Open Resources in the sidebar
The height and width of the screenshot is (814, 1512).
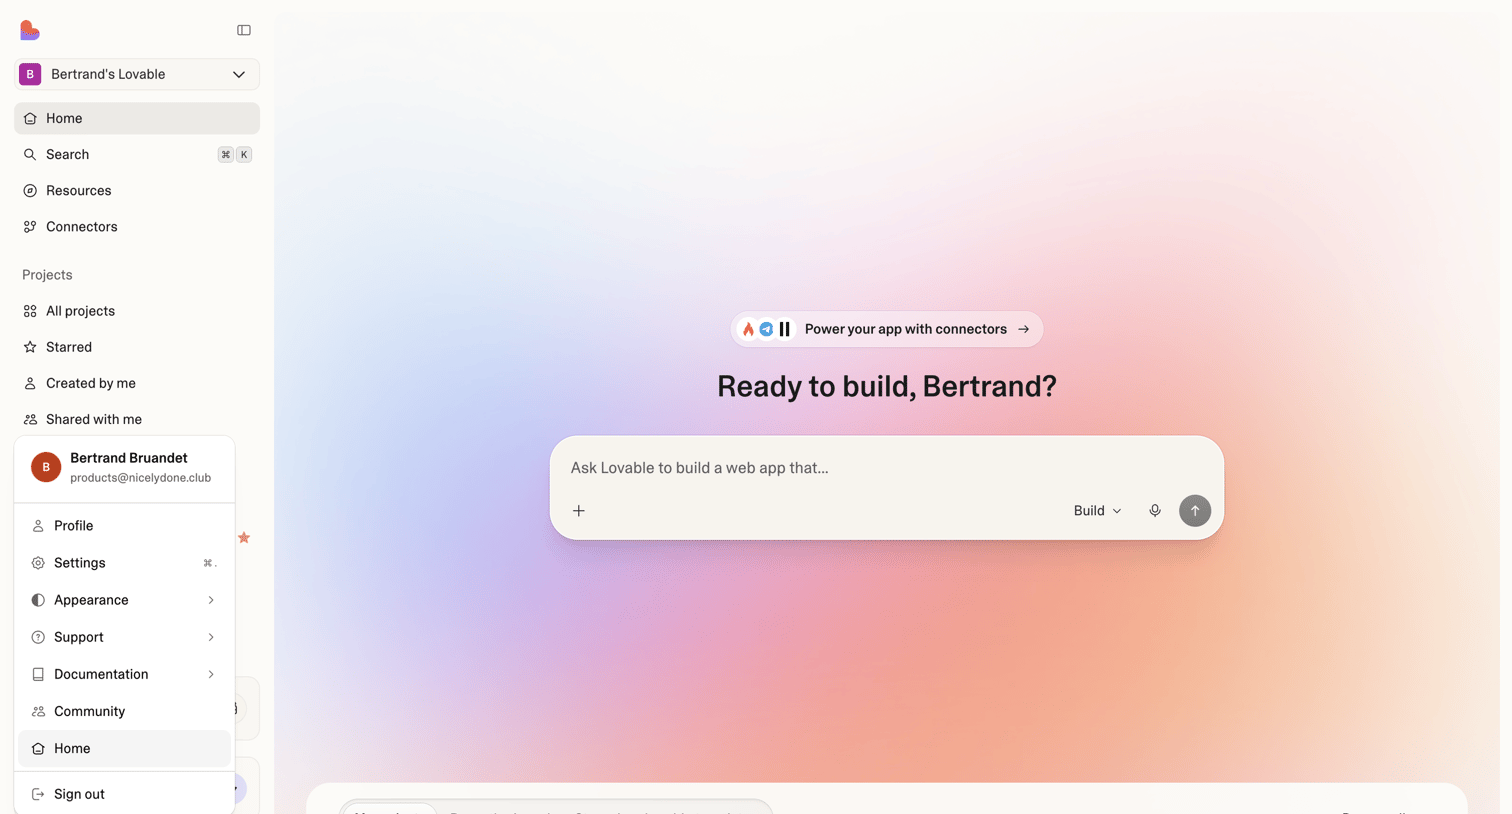click(x=137, y=190)
